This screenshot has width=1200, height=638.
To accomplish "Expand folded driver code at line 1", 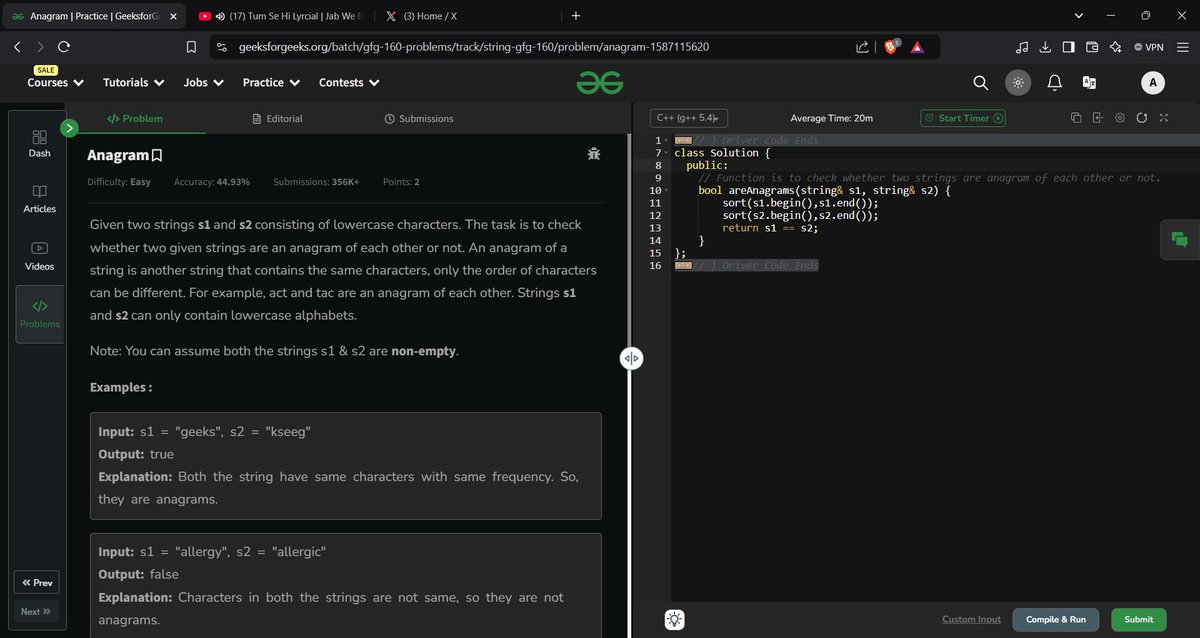I will coord(665,140).
